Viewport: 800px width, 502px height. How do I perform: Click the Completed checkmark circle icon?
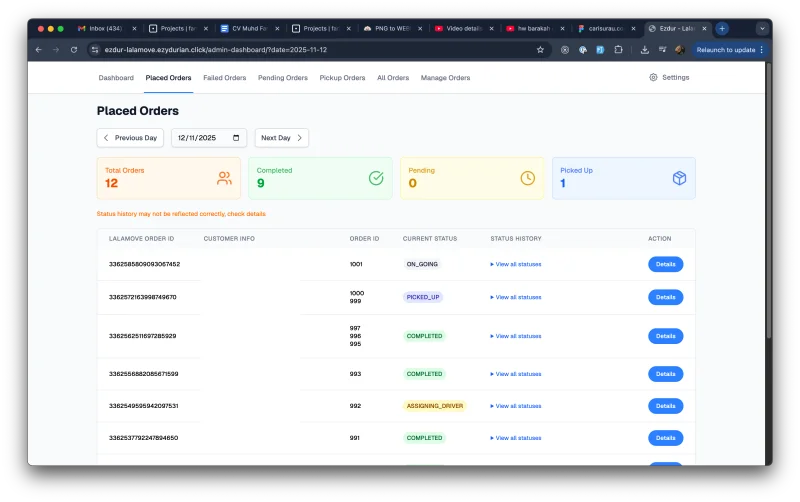pyautogui.click(x=376, y=178)
